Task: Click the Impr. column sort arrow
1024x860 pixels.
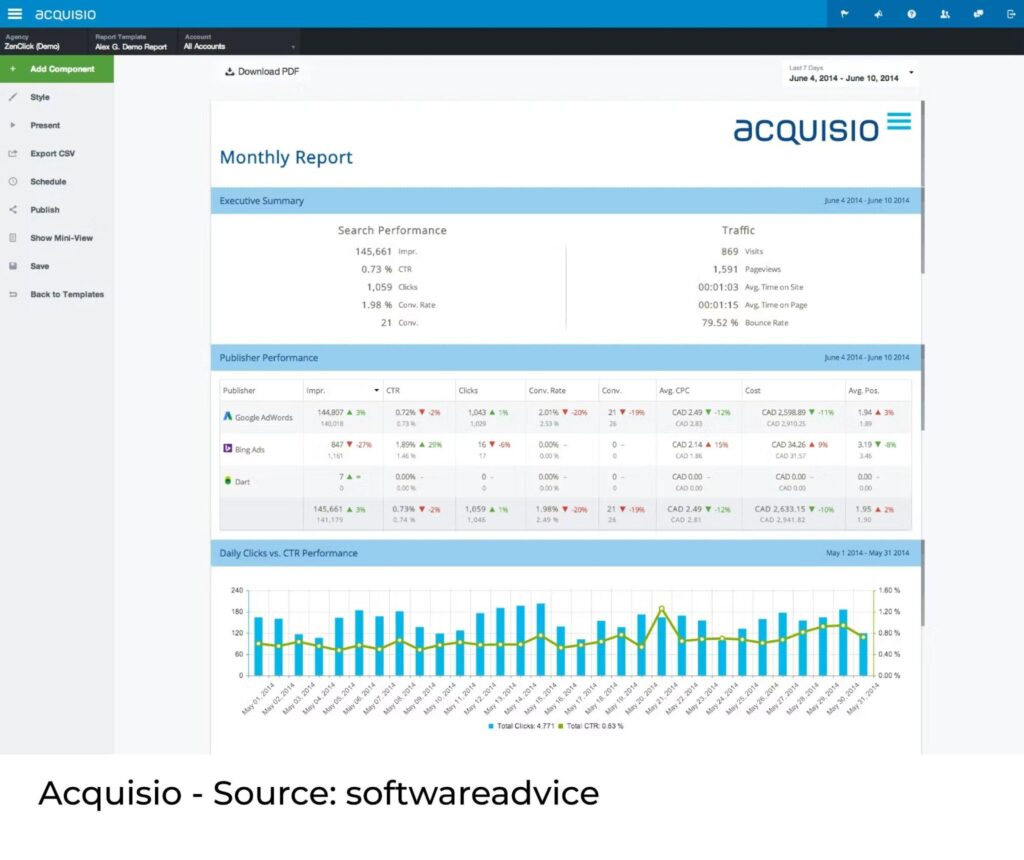Action: (x=376, y=390)
